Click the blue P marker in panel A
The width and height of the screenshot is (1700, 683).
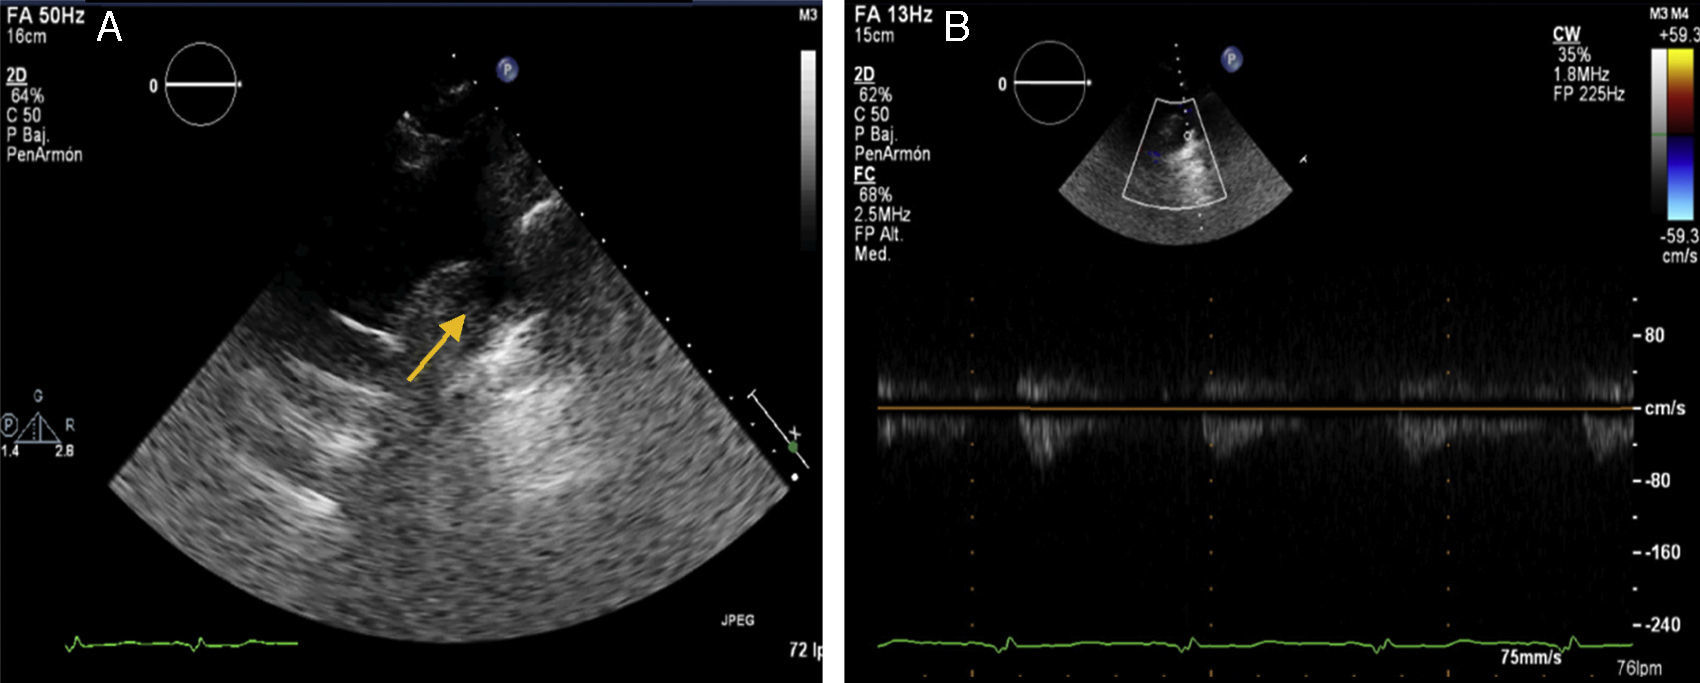pos(508,69)
